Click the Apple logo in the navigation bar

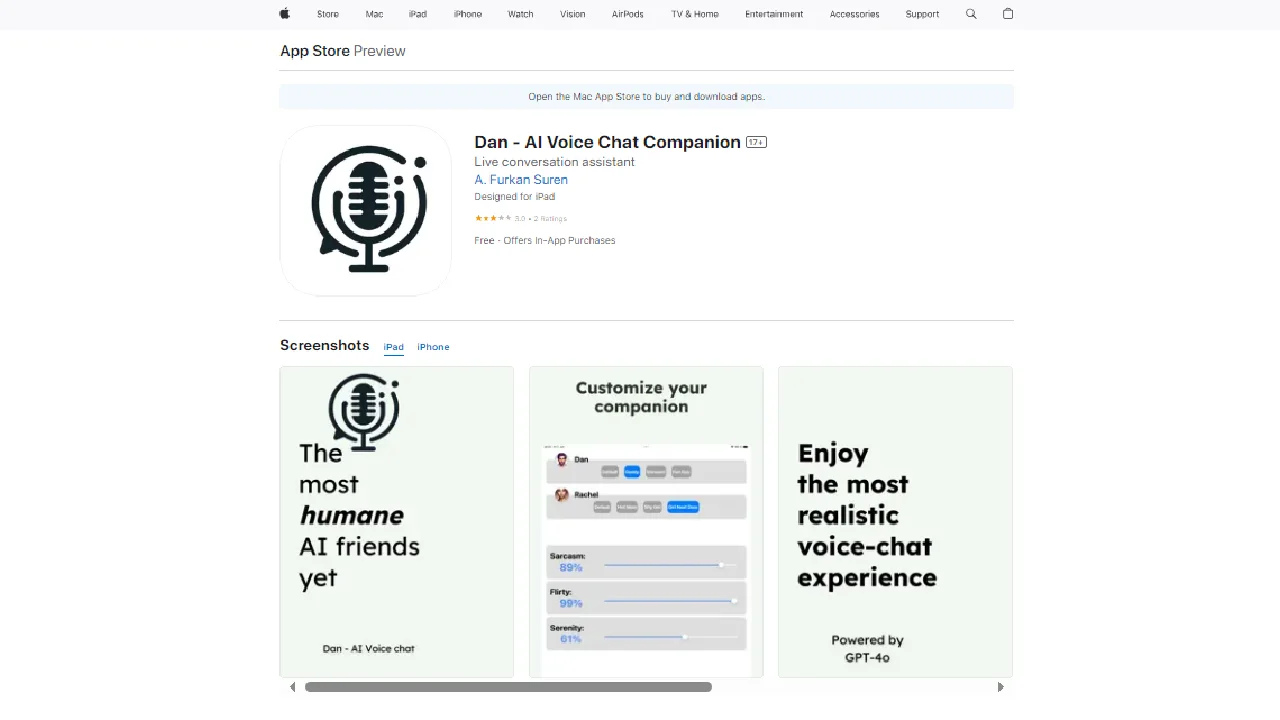click(284, 14)
